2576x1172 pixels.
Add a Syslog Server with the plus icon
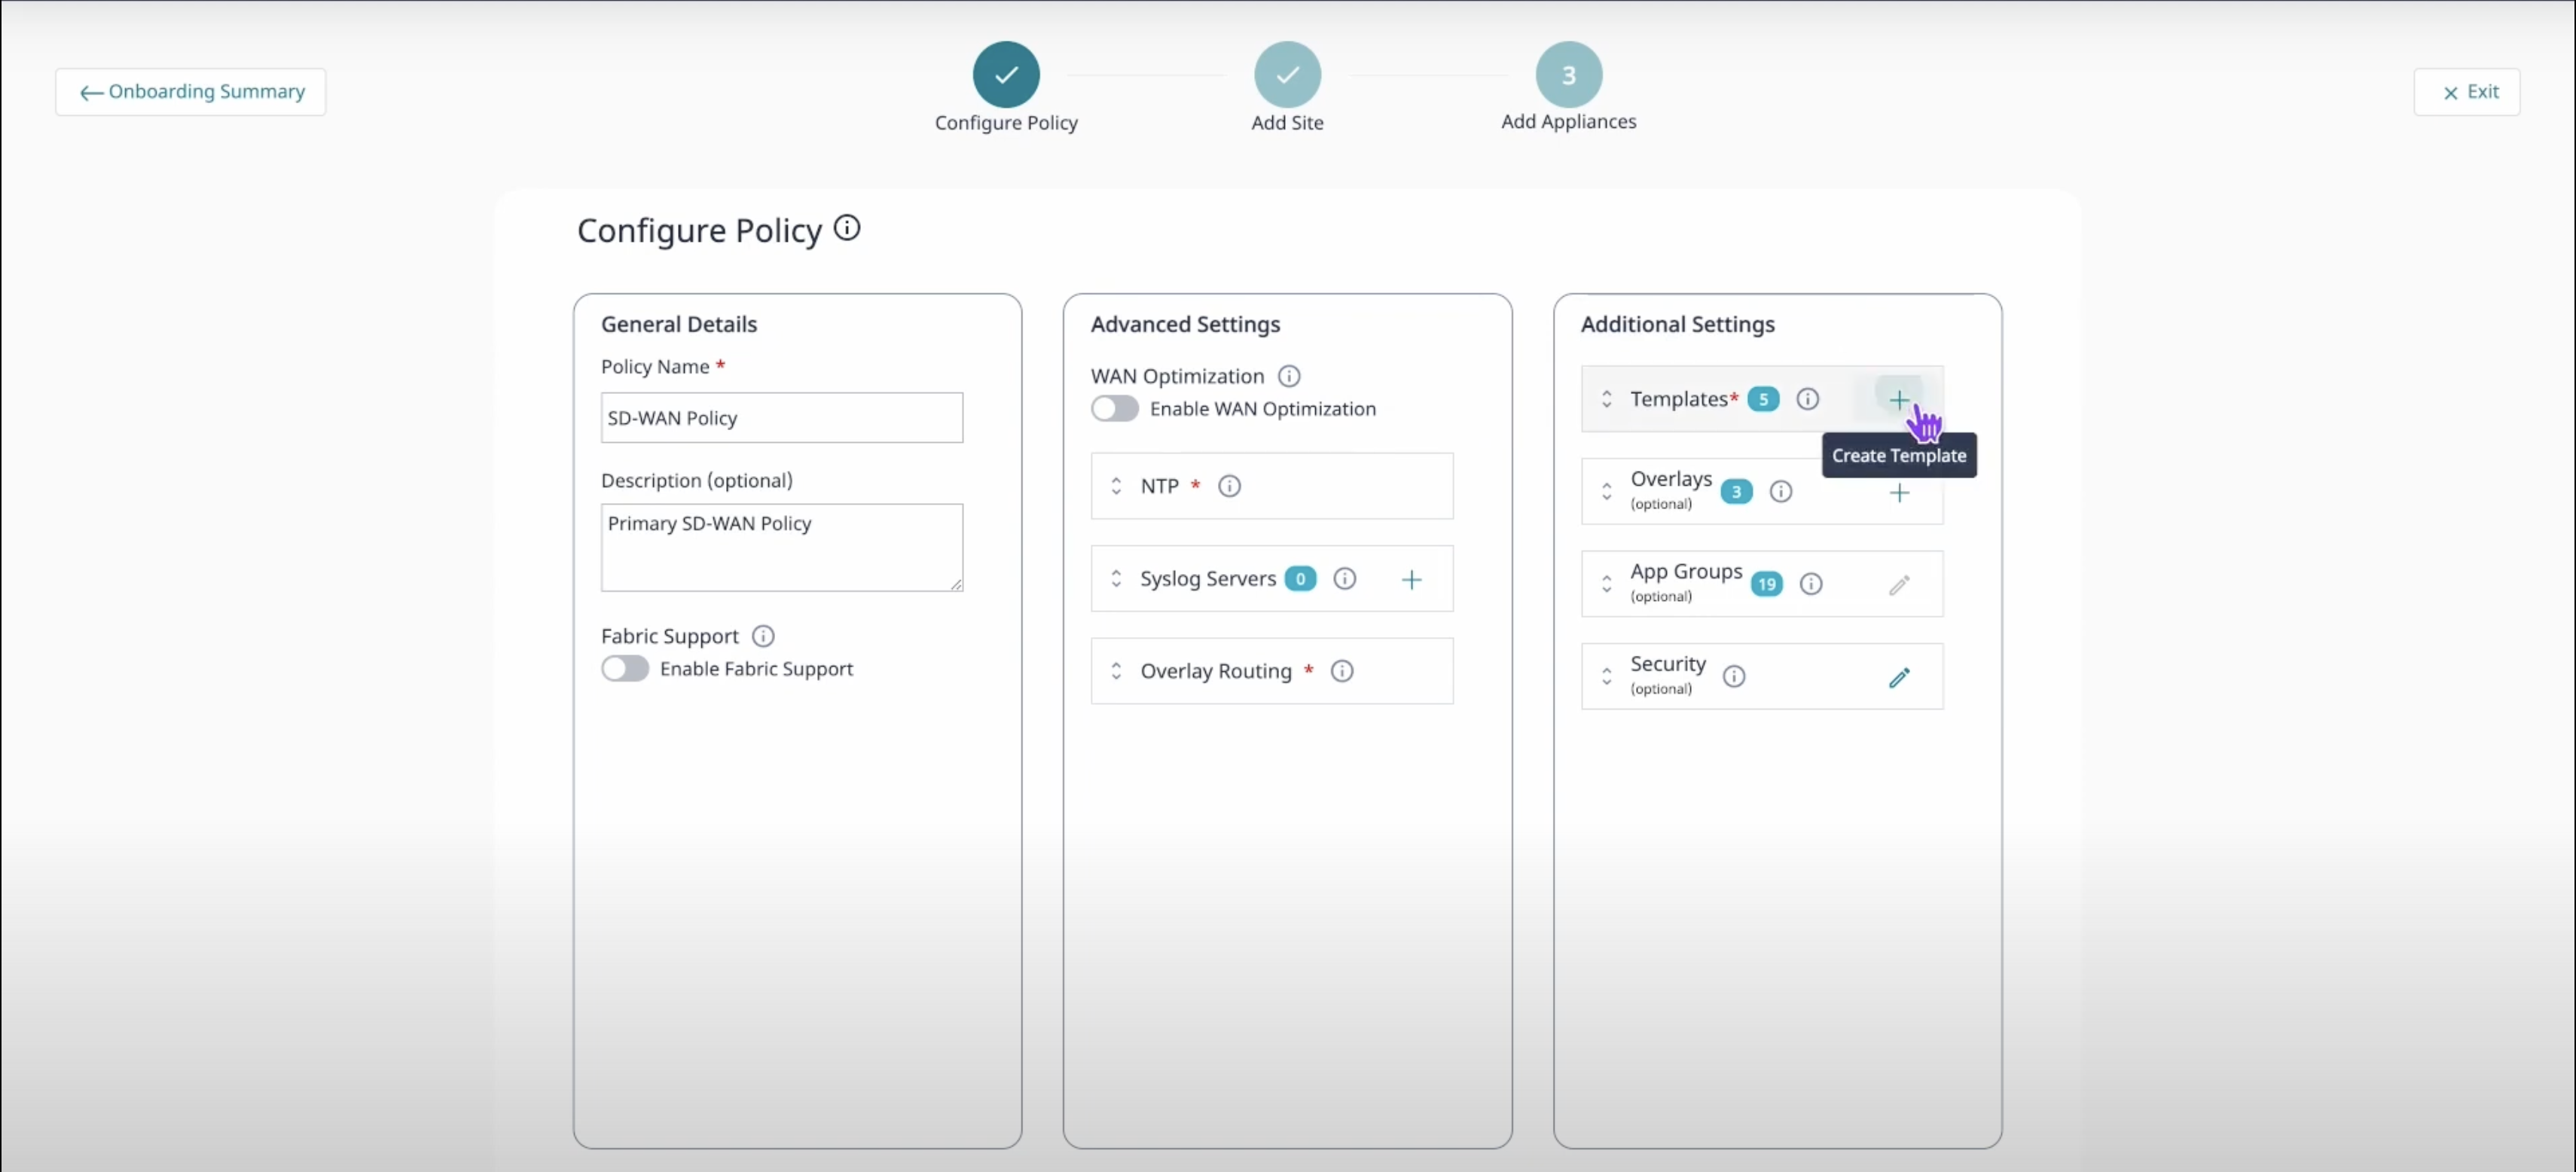click(1411, 578)
